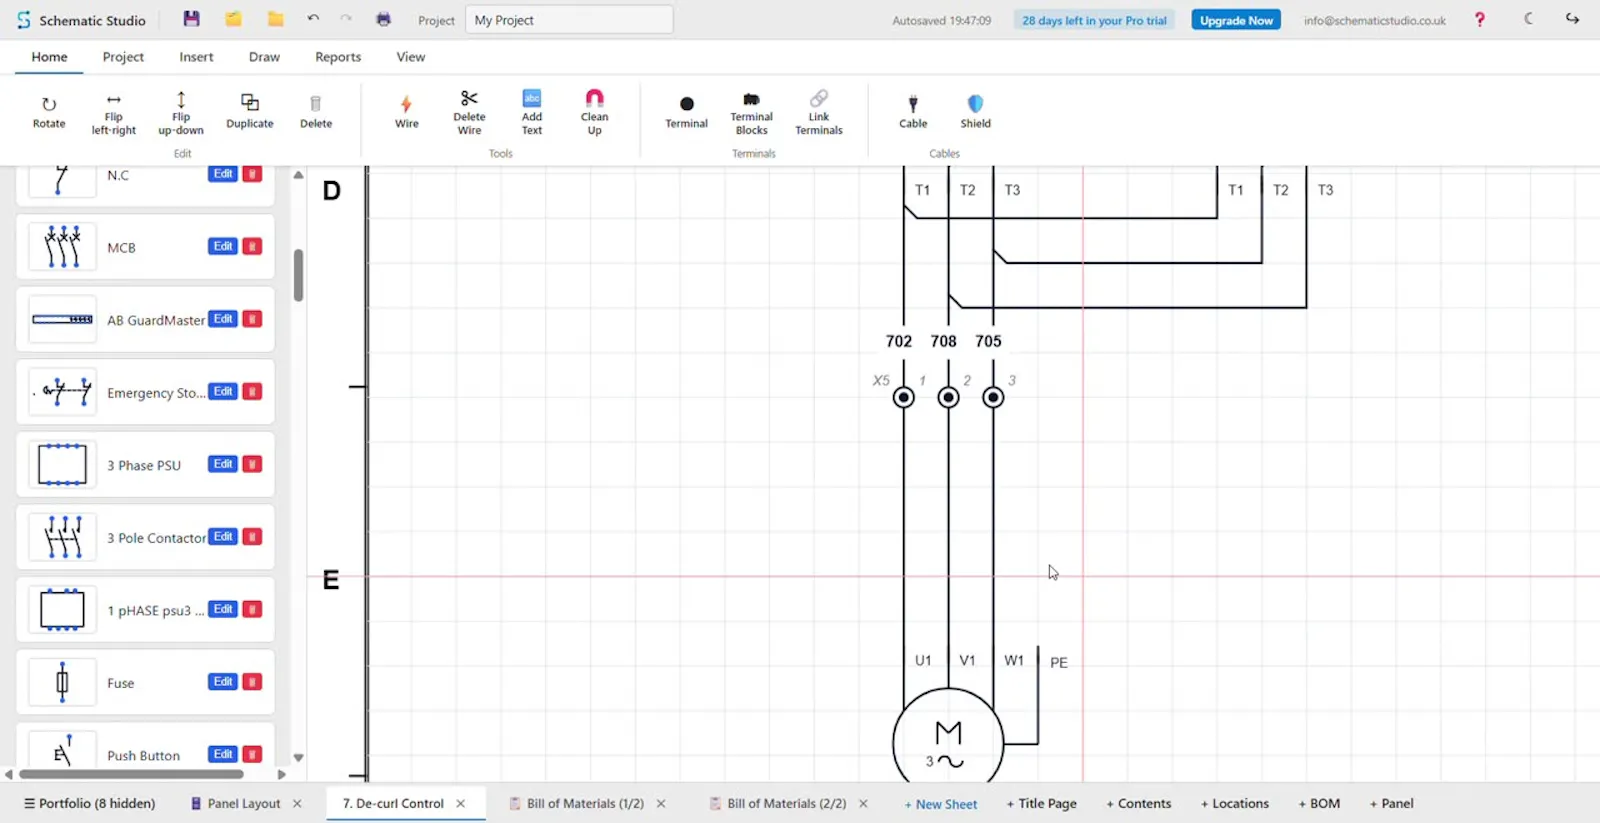
Task: Select the Link Terminals tool
Action: 819,113
